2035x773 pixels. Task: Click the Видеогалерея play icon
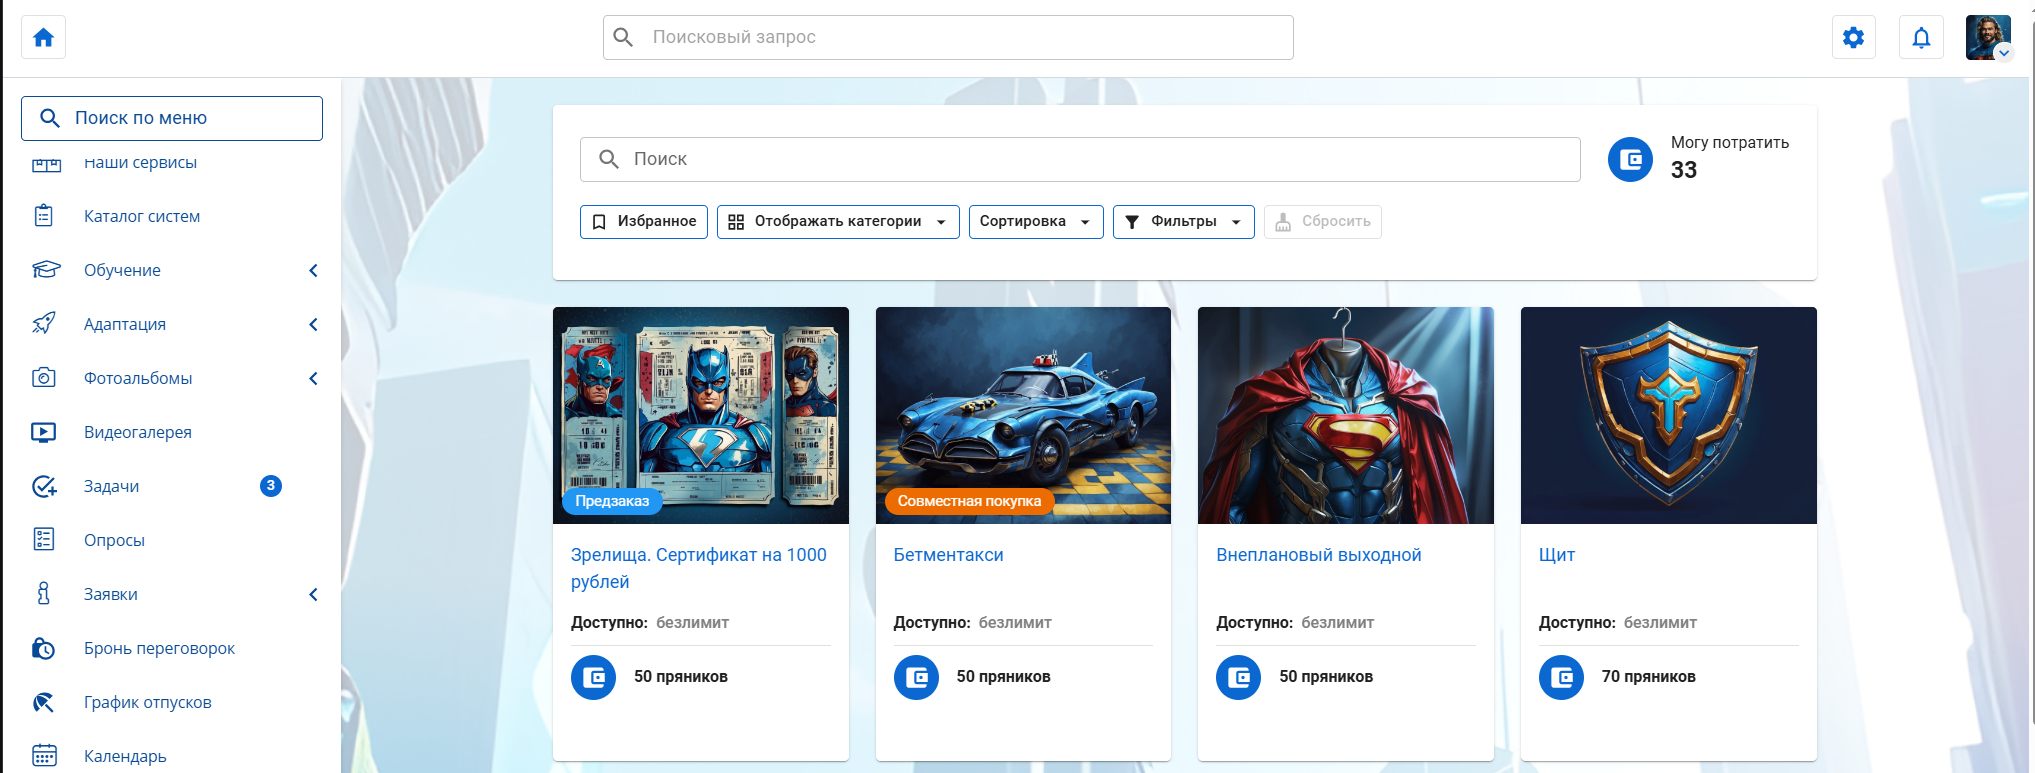click(x=44, y=432)
